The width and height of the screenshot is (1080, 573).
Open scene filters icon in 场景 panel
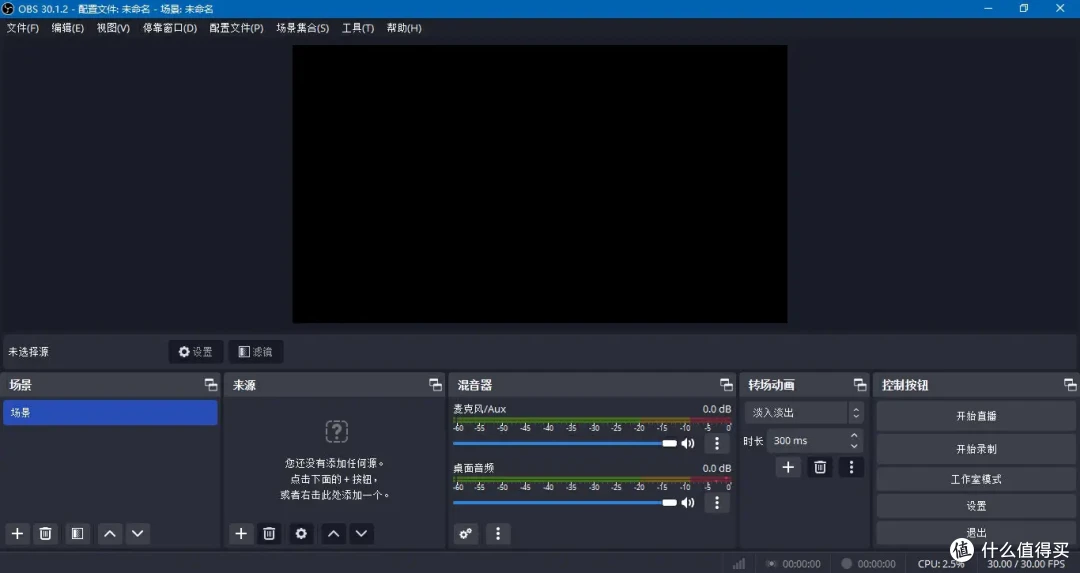click(x=77, y=534)
